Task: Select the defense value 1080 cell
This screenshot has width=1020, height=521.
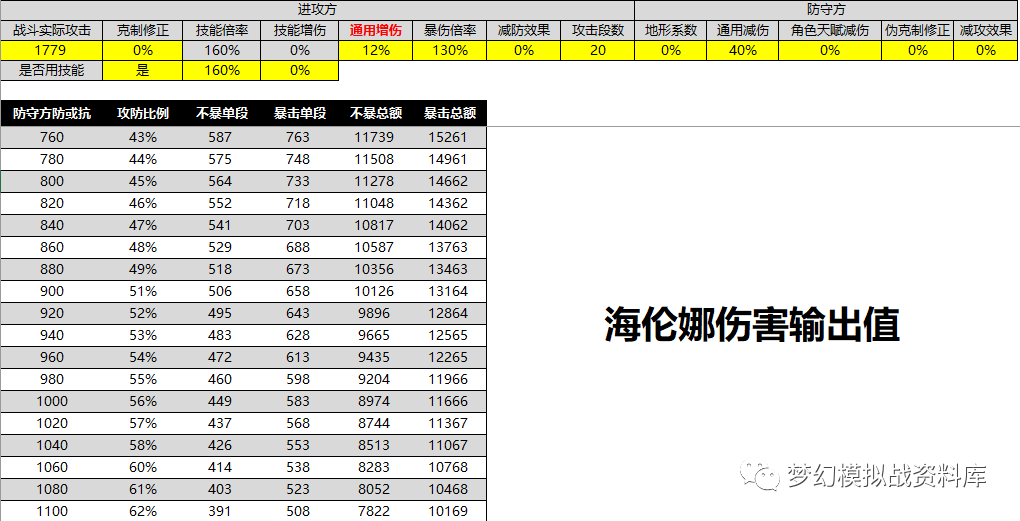Action: click(x=52, y=490)
